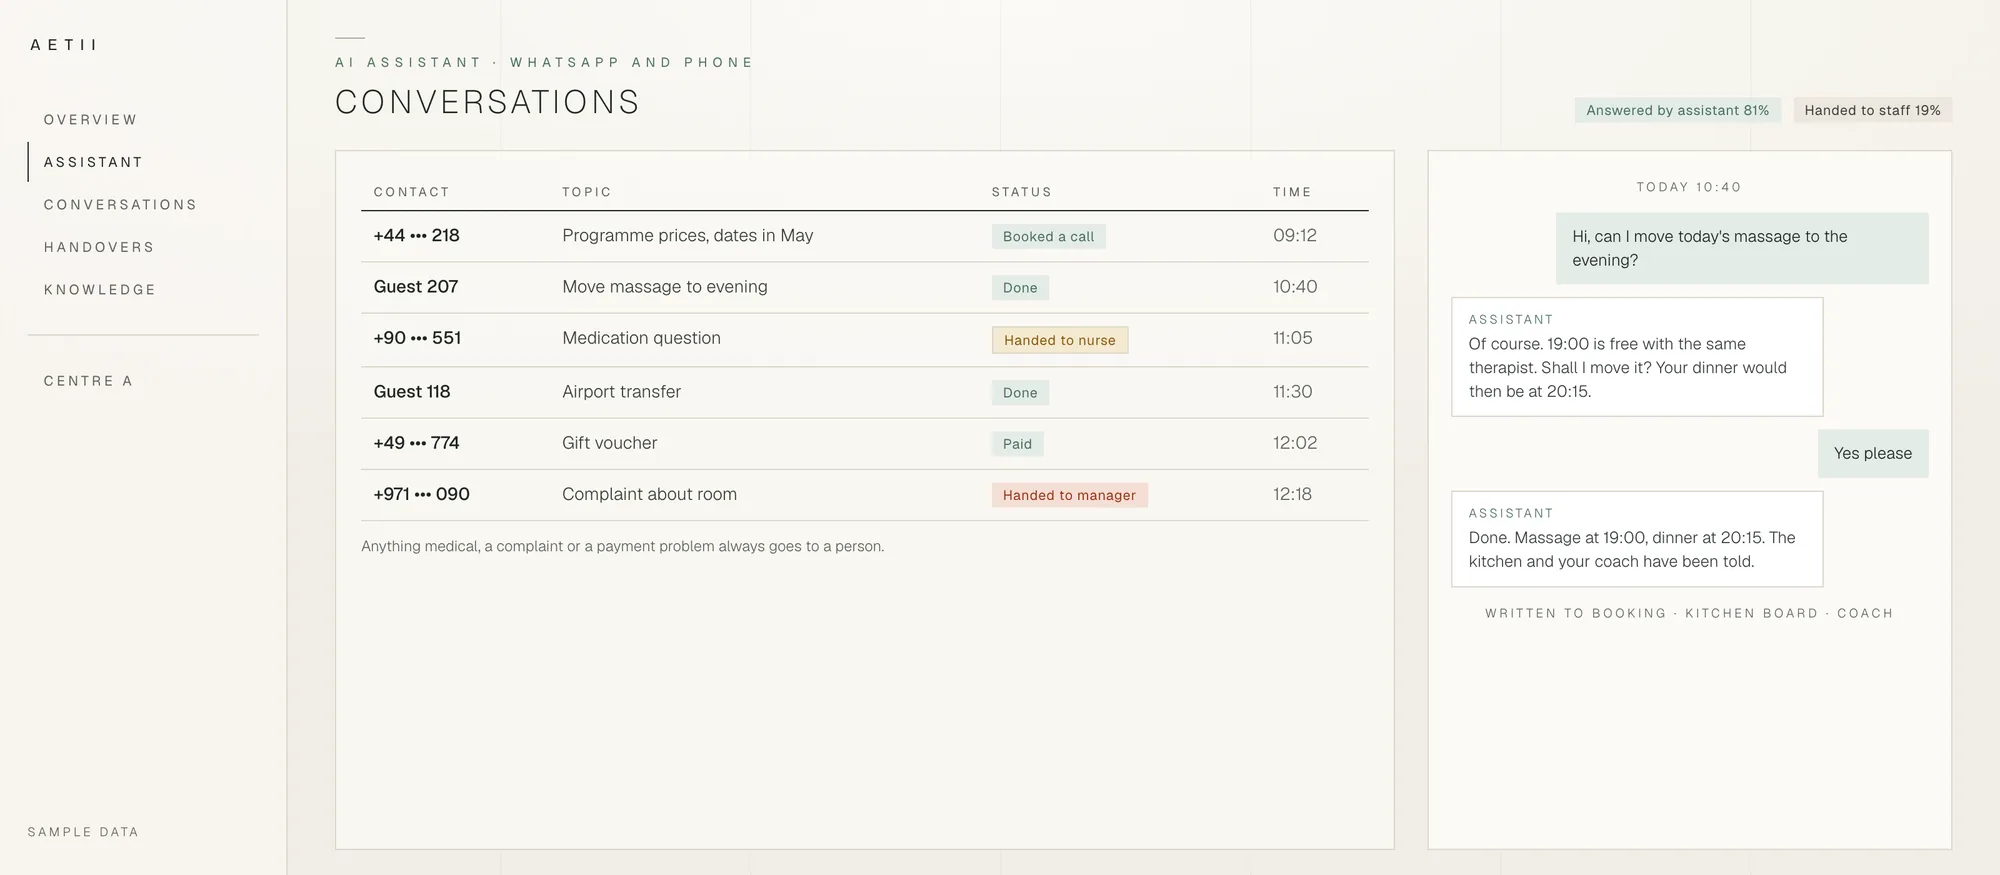Click the Topic column header
The image size is (2000, 875).
click(x=586, y=192)
